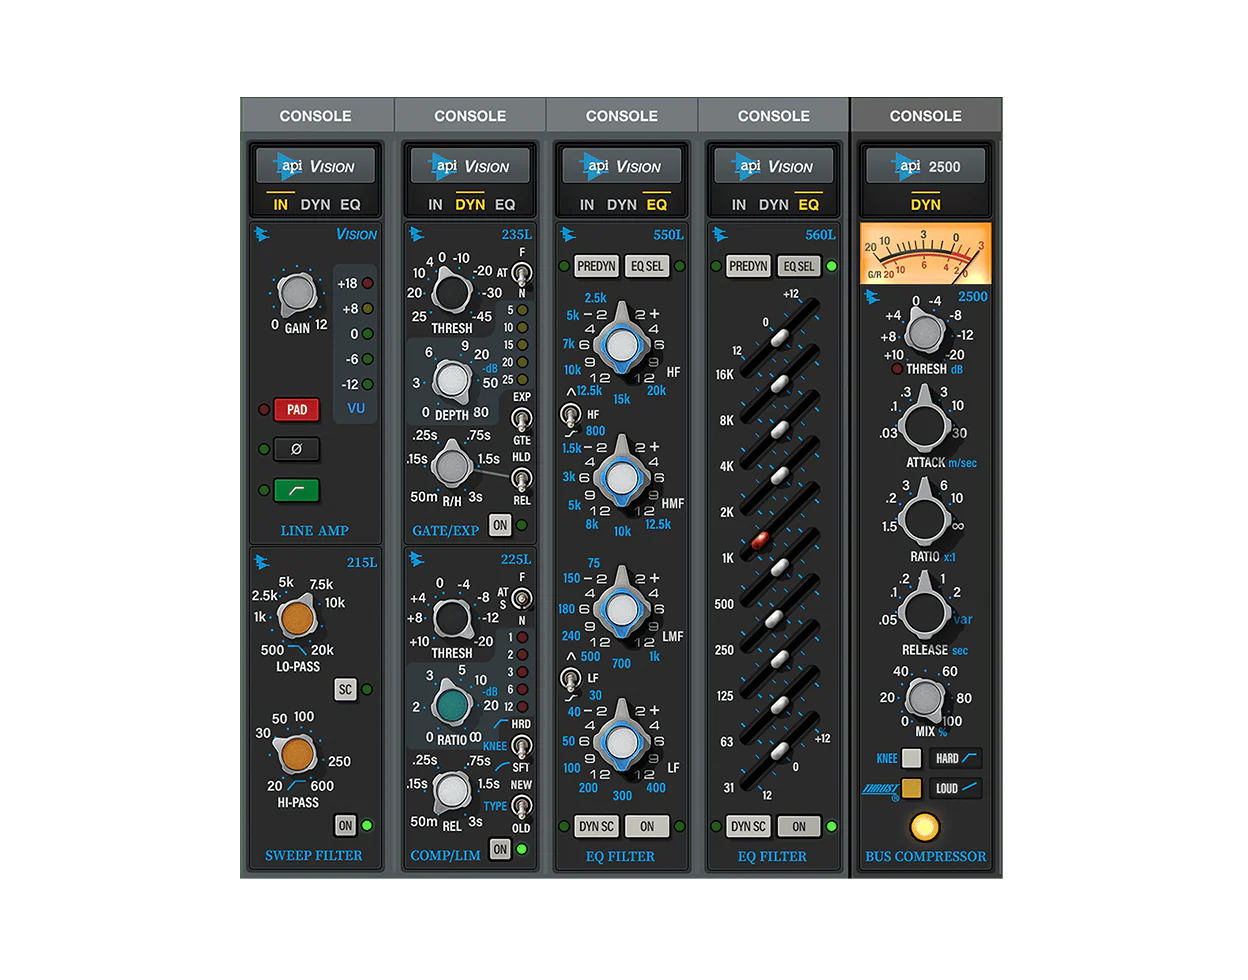The height and width of the screenshot is (980, 1248).
Task: Click the GAIN knob on the LINE AMP
Action: click(x=296, y=294)
